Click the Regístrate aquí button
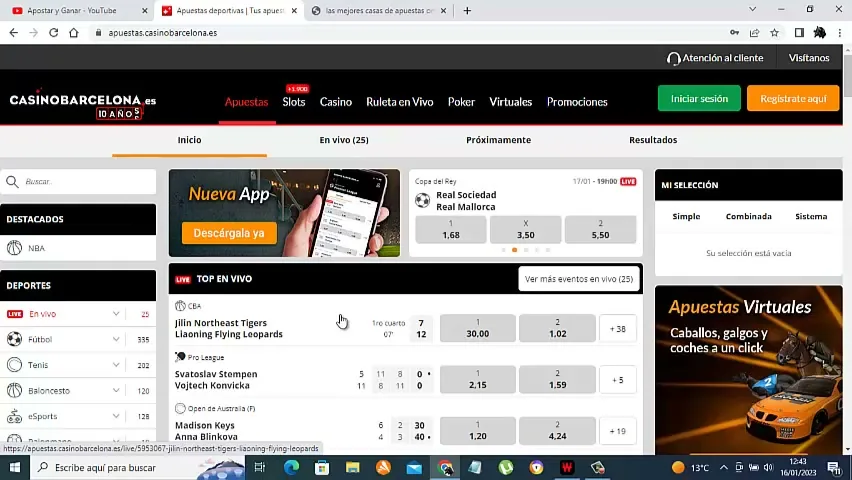This screenshot has height=480, width=852. tap(793, 98)
